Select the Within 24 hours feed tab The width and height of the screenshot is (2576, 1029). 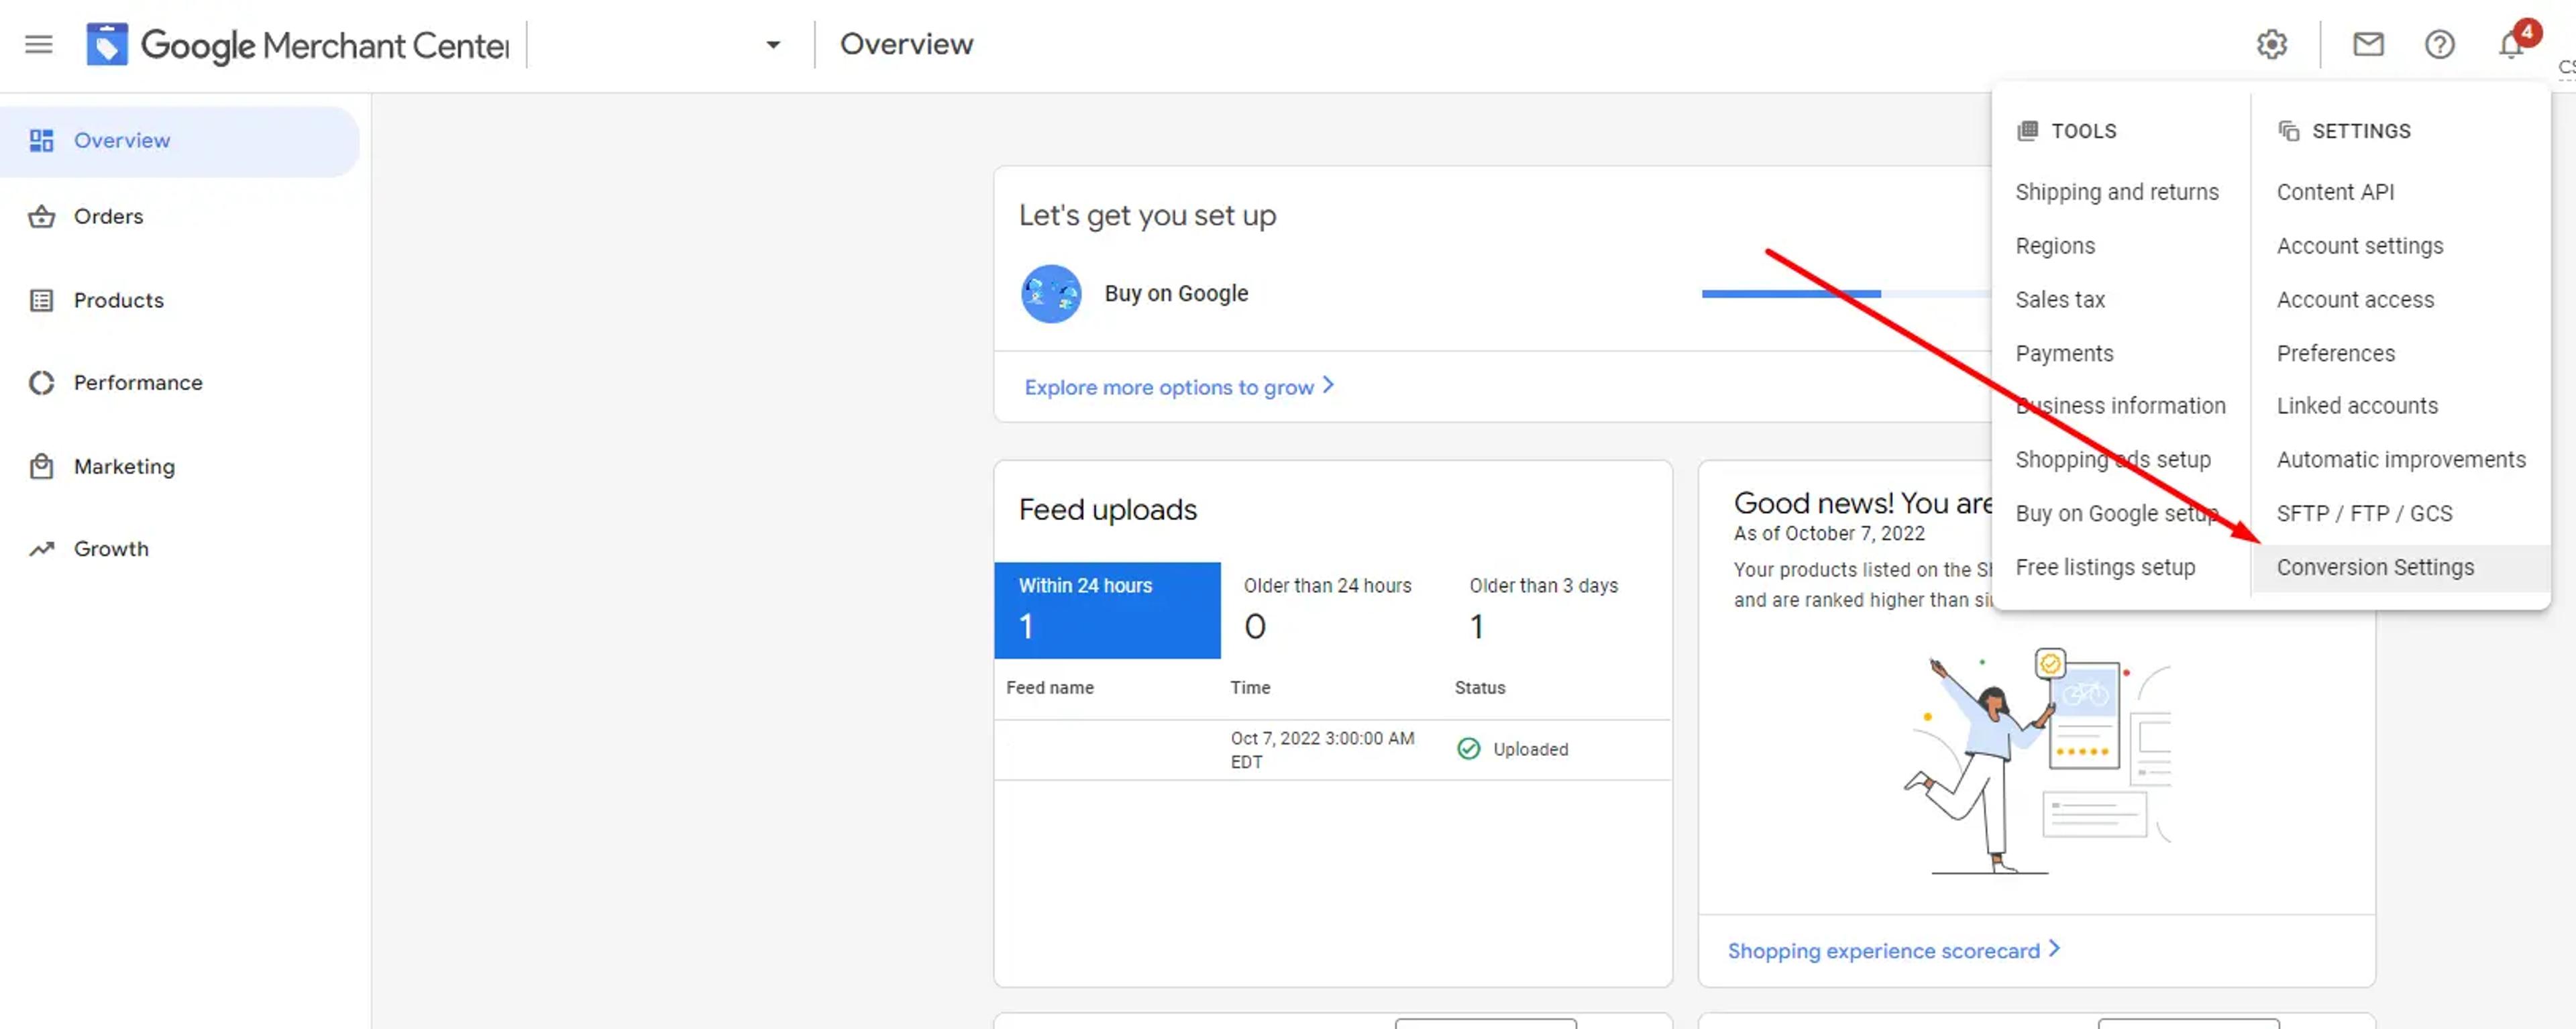tap(1107, 610)
